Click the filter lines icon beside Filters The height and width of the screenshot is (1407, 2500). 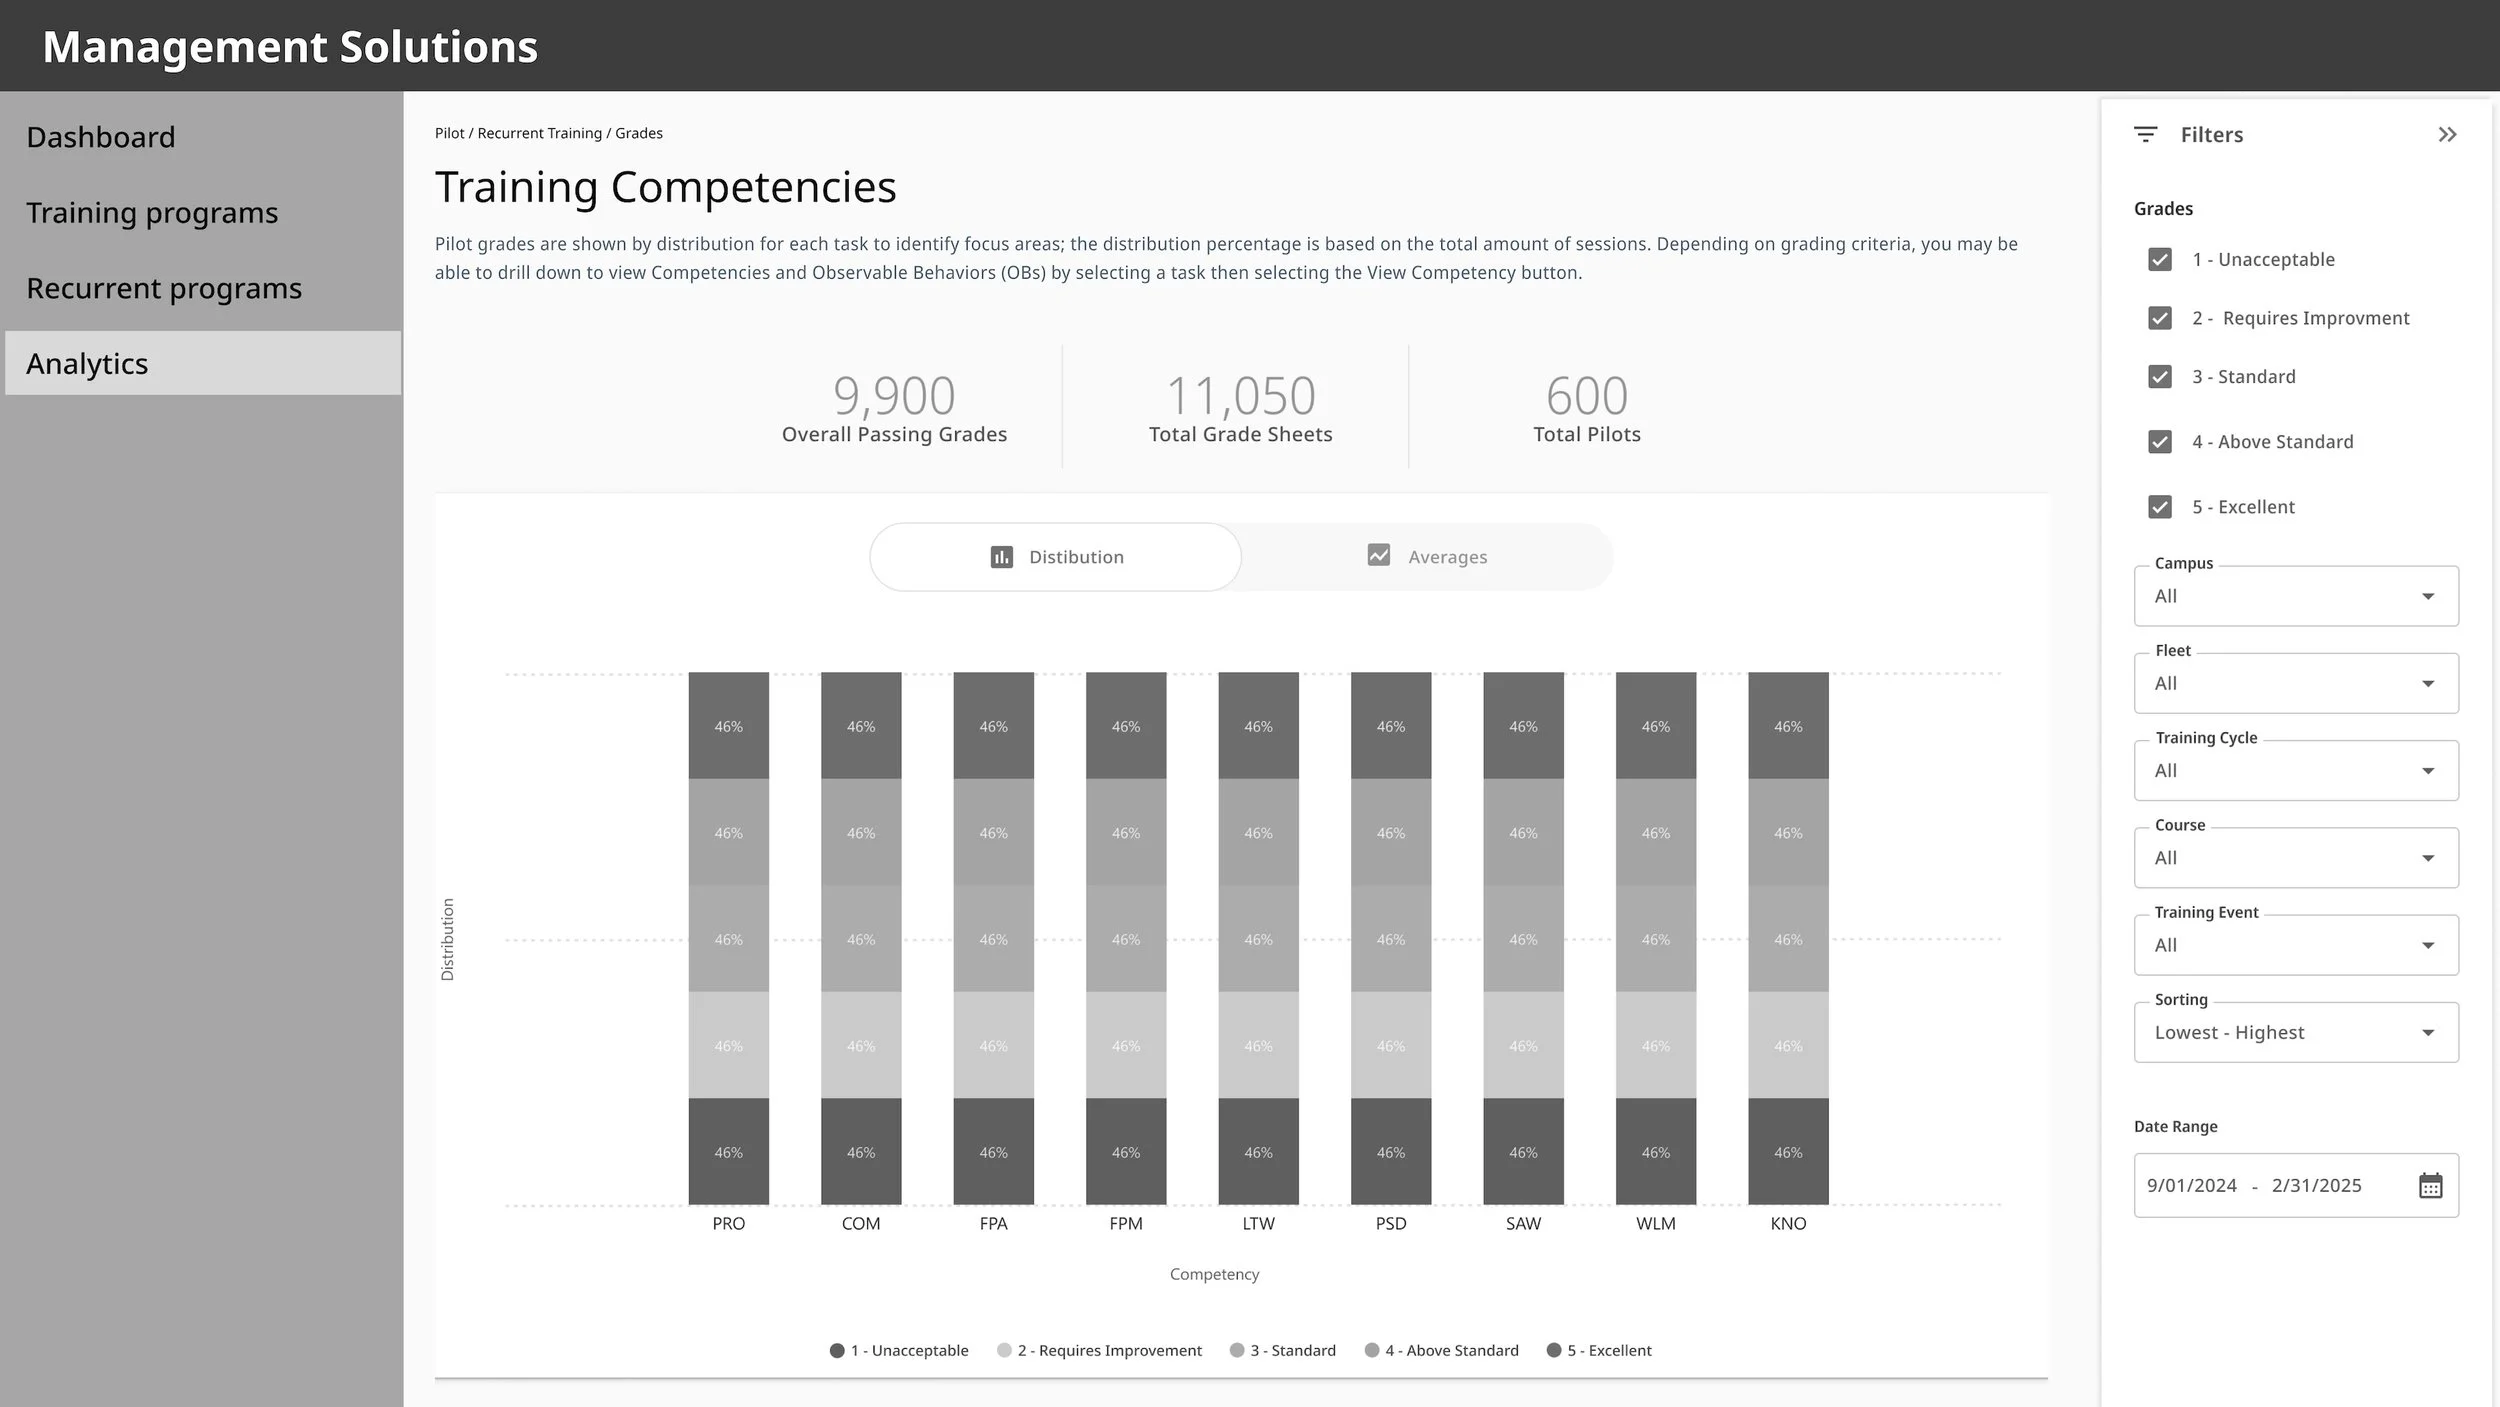point(2145,134)
